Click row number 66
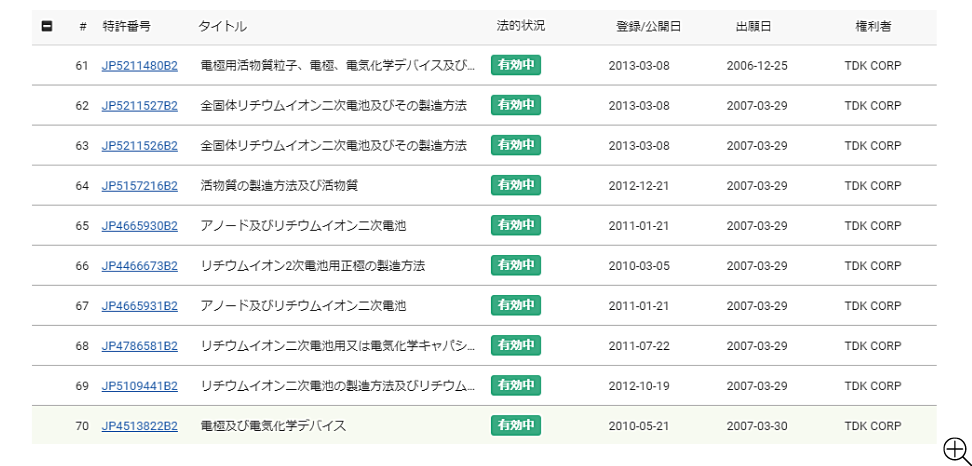 [x=82, y=266]
